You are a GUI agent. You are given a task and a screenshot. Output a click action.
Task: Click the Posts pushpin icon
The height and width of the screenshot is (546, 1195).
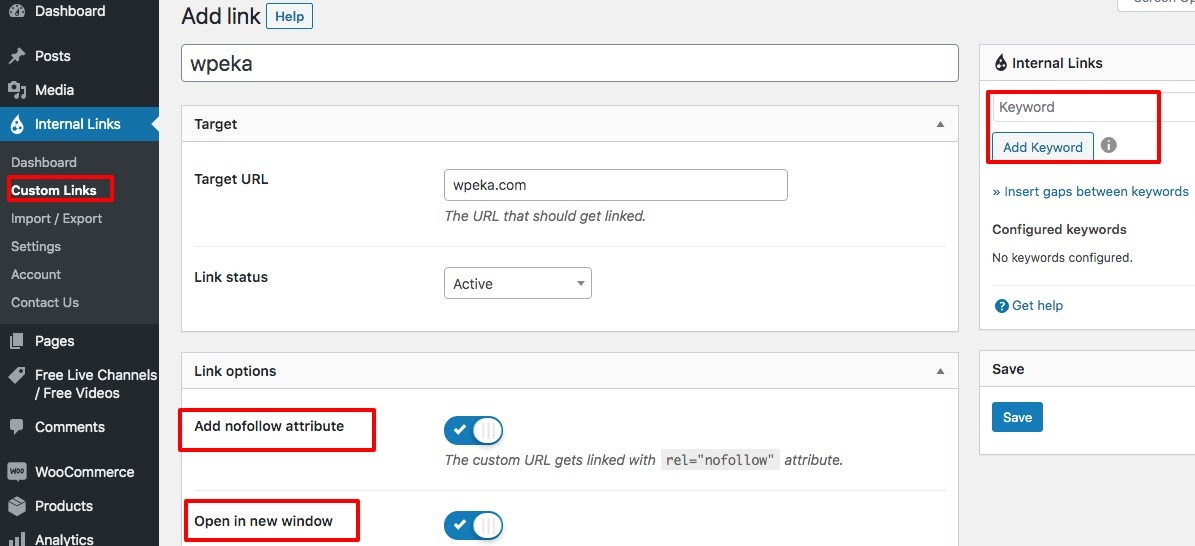(x=16, y=56)
